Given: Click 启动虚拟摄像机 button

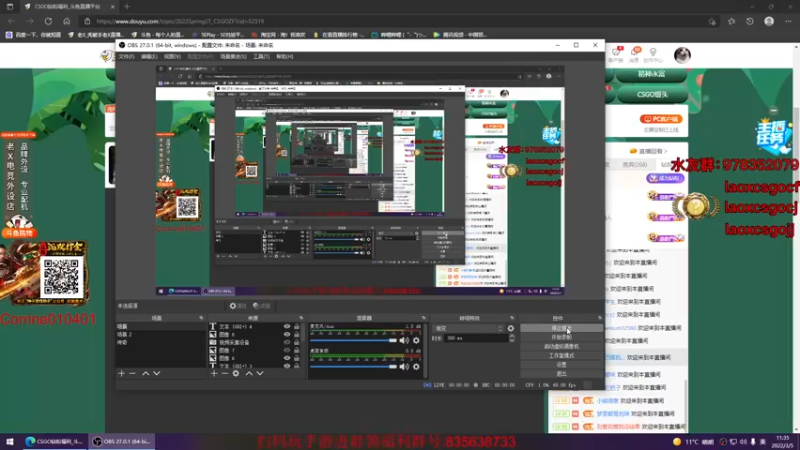Looking at the screenshot, I should tap(561, 346).
